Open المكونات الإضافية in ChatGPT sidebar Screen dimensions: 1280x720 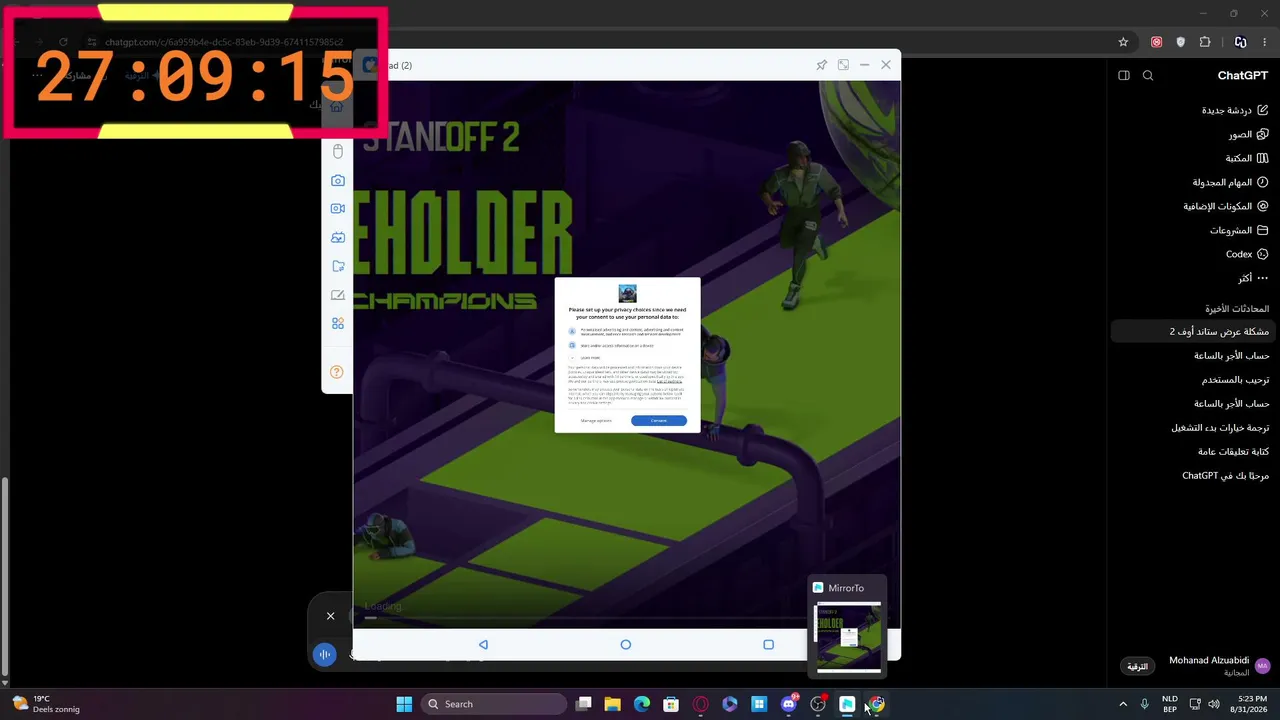pos(1226,206)
